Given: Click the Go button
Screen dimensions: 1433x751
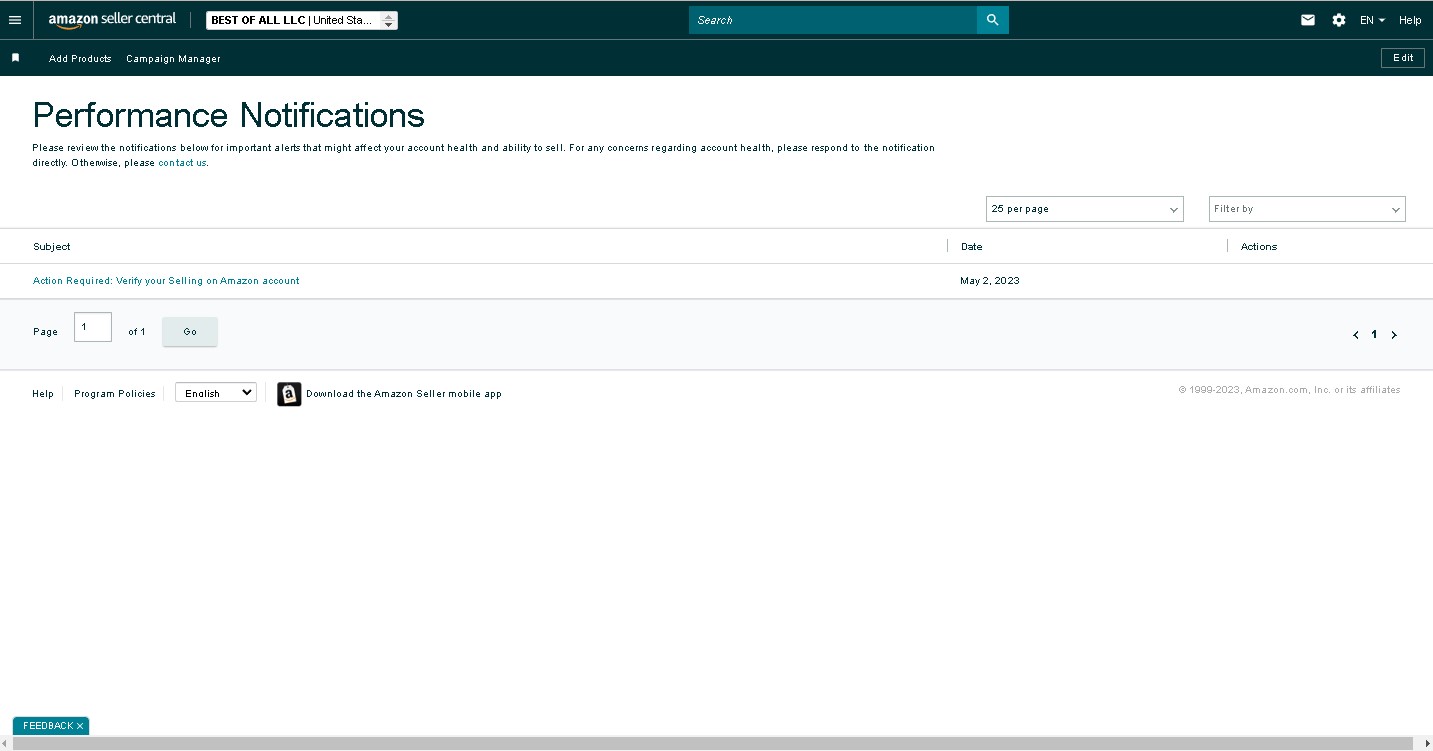Looking at the screenshot, I should point(190,332).
